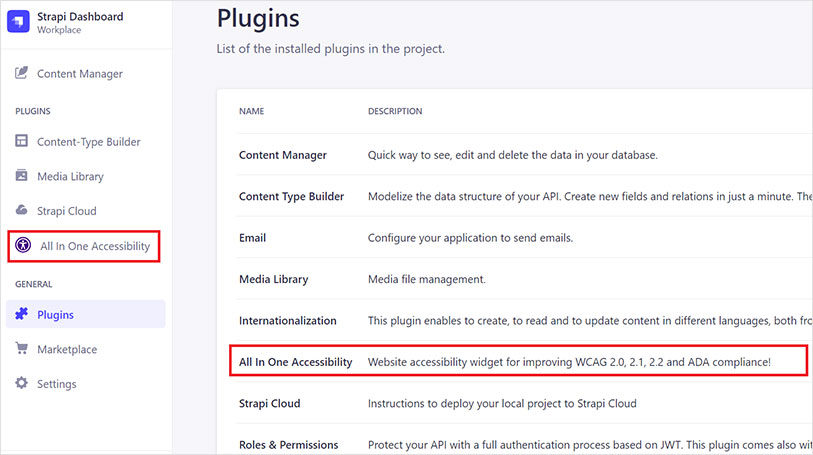Click the Content Manager edit icon
The width and height of the screenshot is (813, 455).
22,73
